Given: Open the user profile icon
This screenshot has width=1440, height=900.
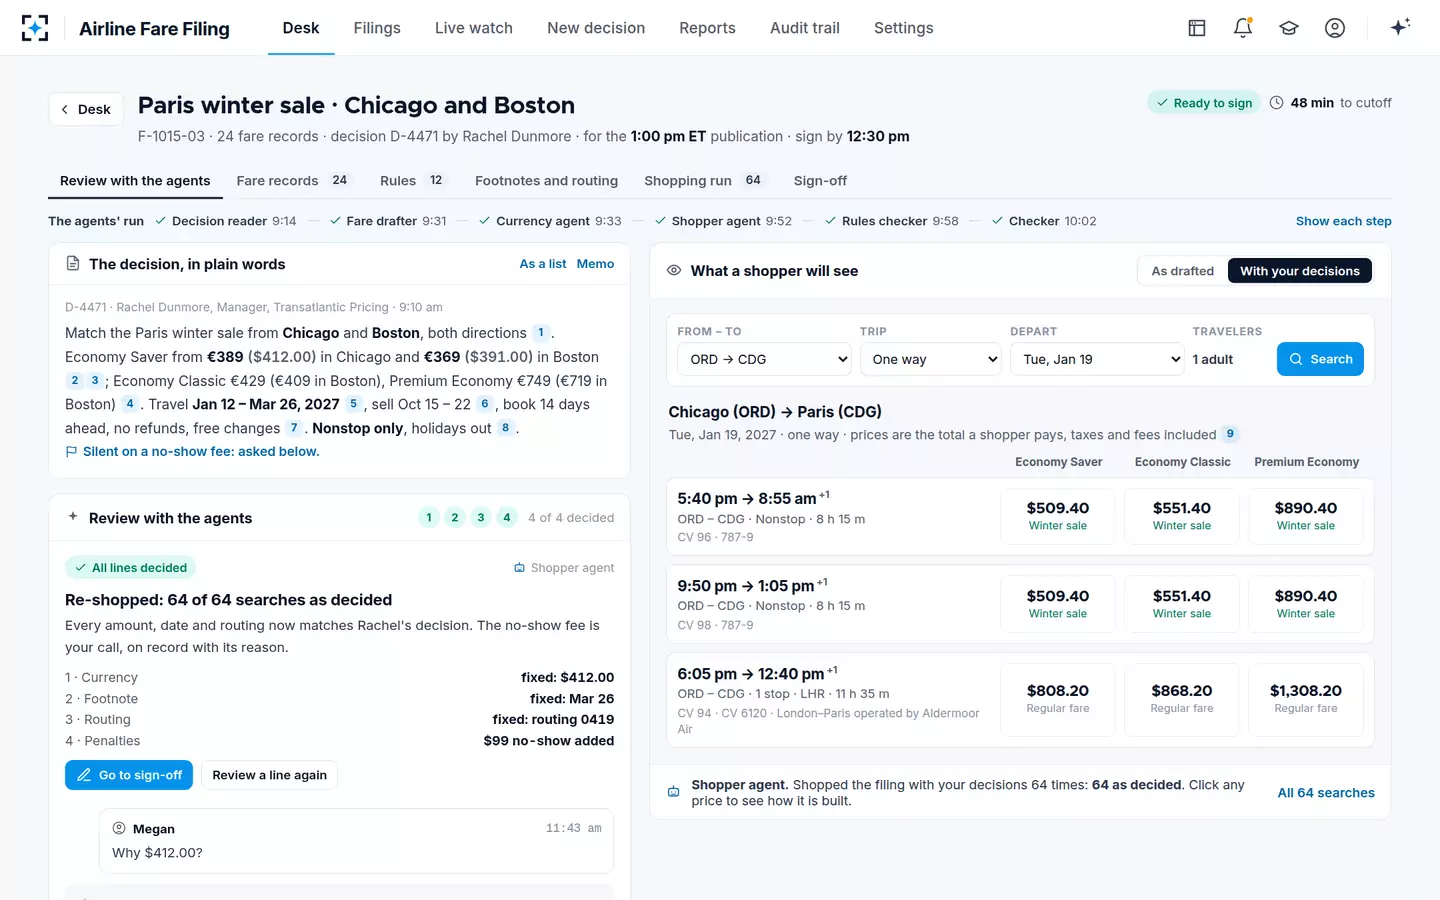Looking at the screenshot, I should (x=1335, y=28).
